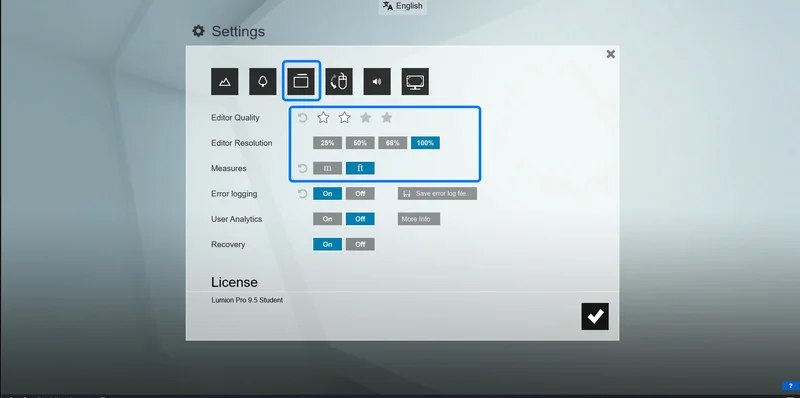Reset Measures with undo arrow
The width and height of the screenshot is (800, 398).
(x=303, y=168)
